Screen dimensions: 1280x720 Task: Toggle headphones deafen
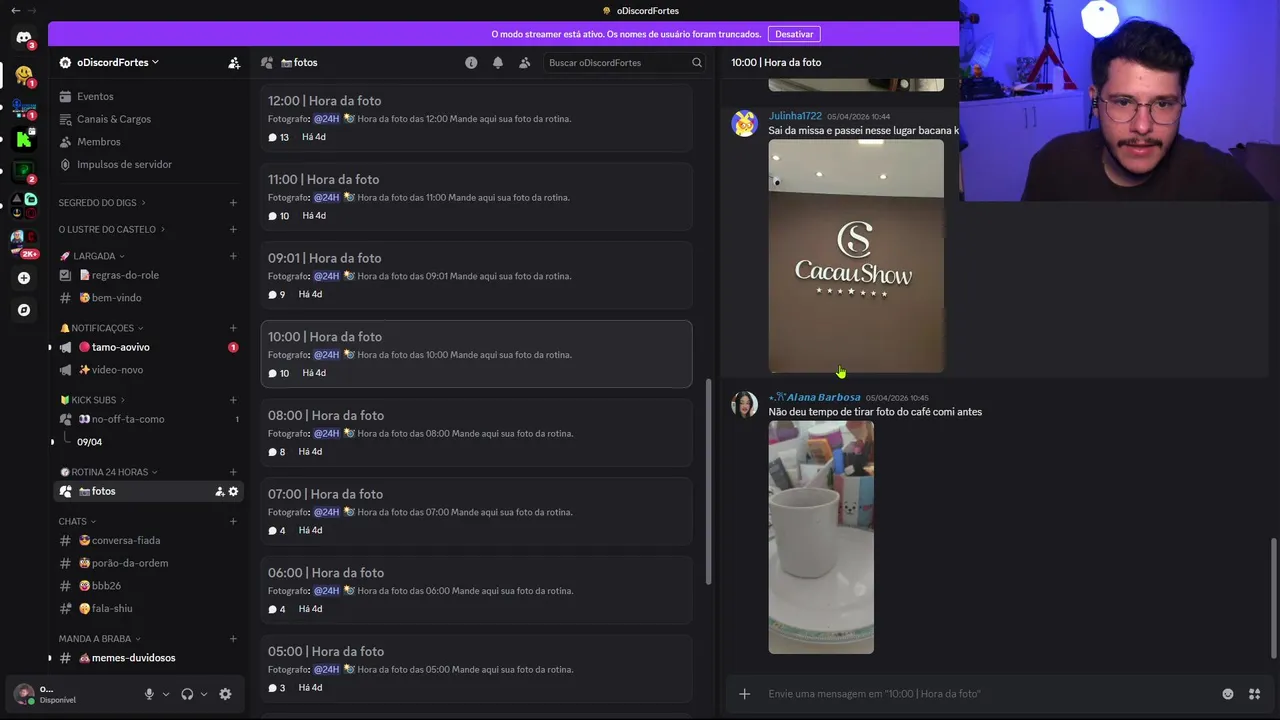point(187,694)
